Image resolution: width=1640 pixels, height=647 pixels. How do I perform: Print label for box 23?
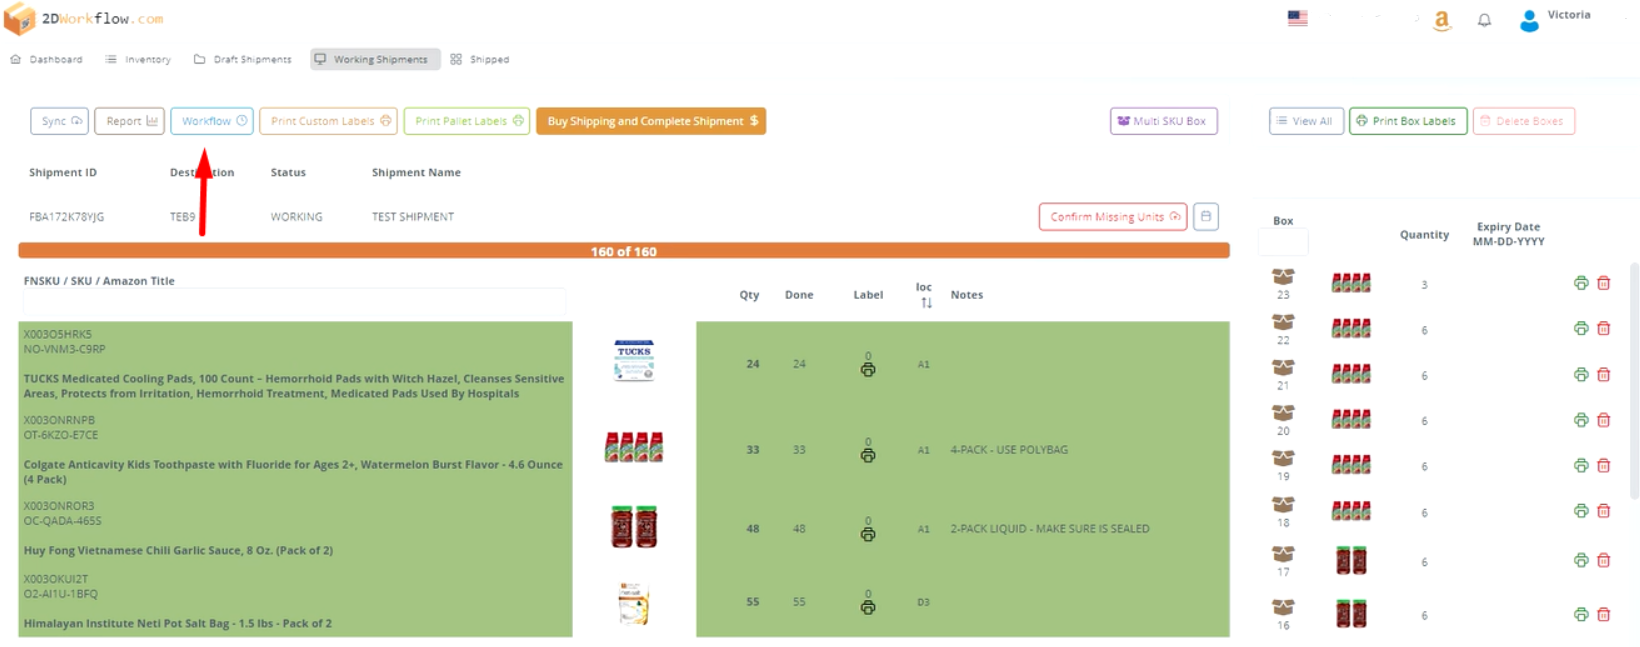1581,283
